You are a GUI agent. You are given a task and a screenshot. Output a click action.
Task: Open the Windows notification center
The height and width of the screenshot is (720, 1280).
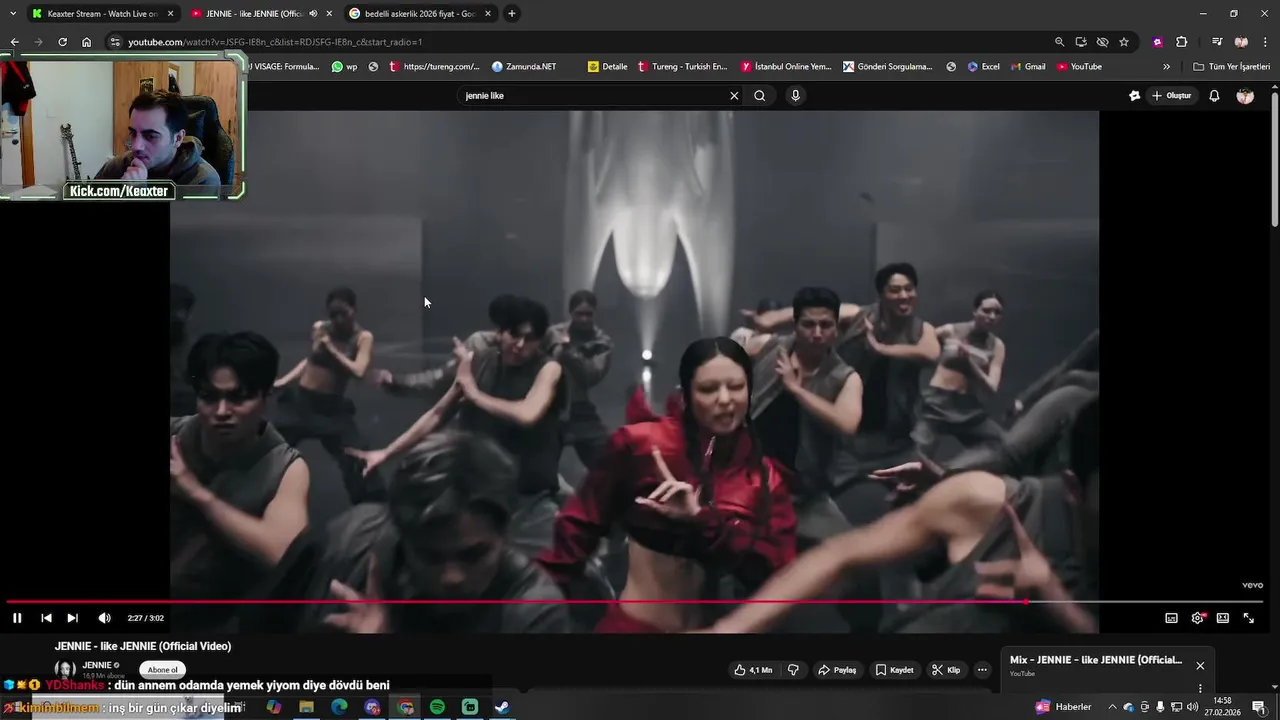point(1259,707)
